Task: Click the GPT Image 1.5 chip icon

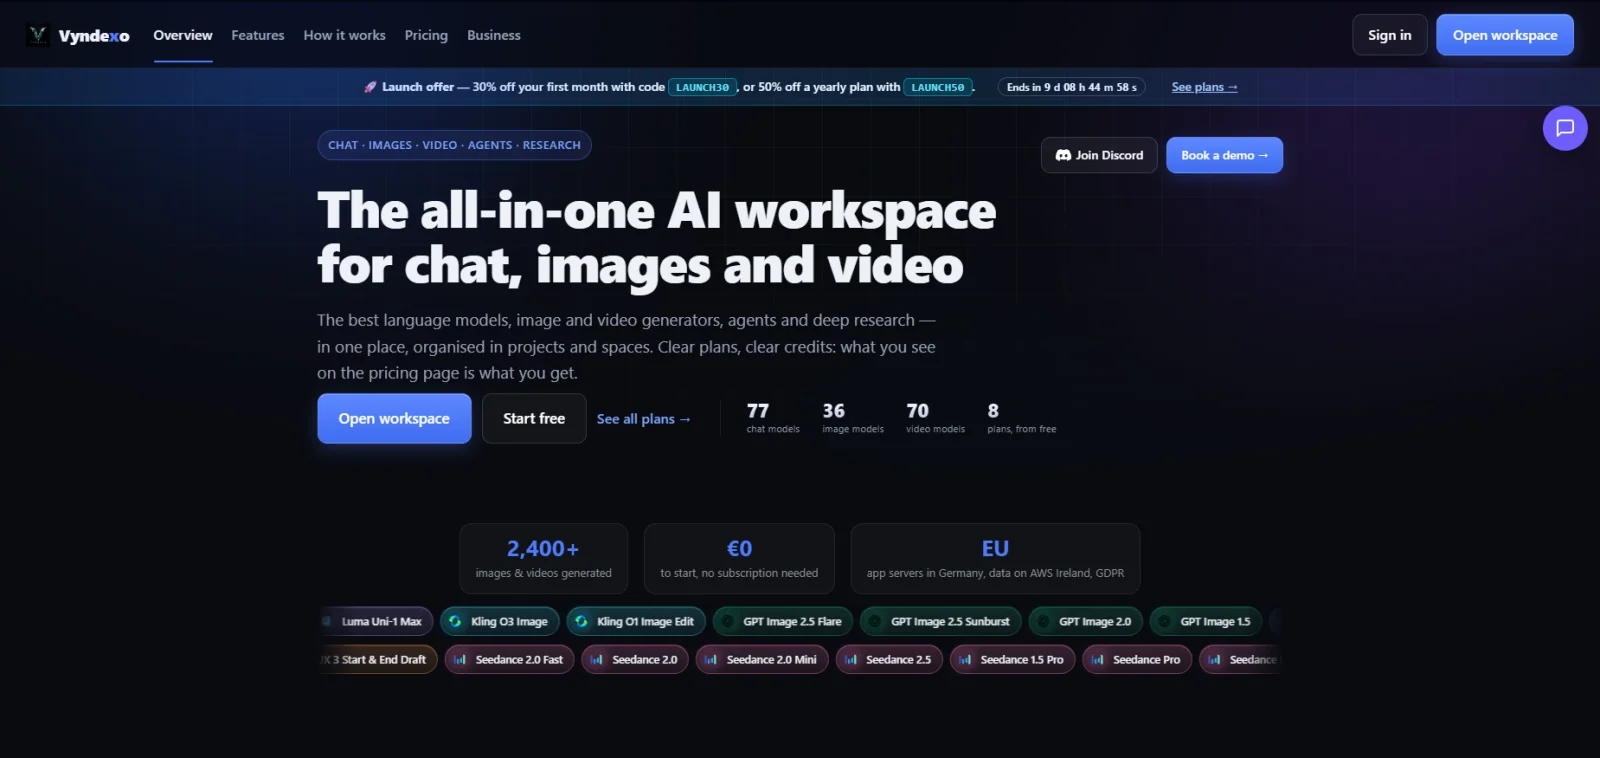Action: coord(1164,621)
